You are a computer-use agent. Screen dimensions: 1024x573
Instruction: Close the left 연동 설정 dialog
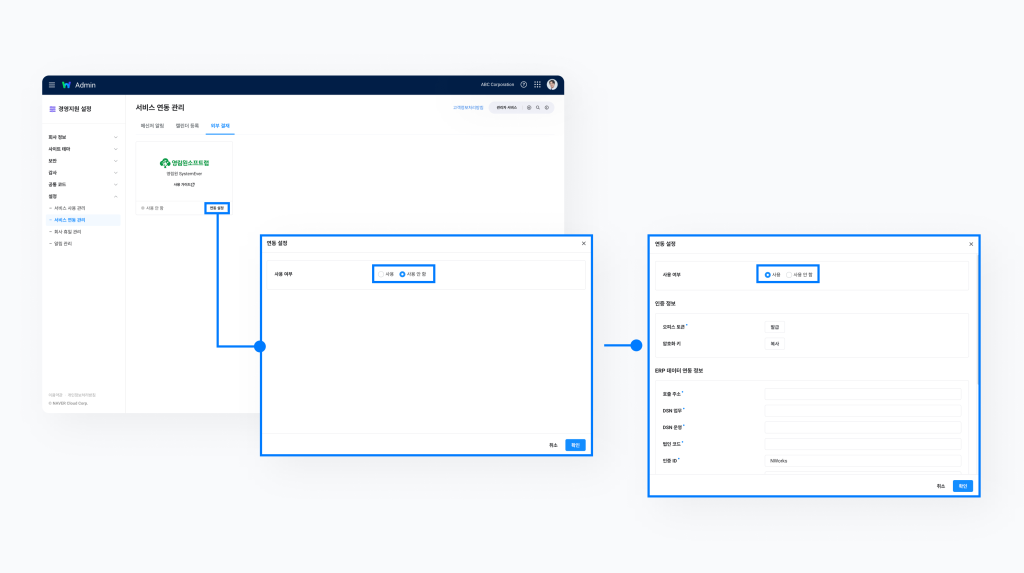pyautogui.click(x=584, y=243)
